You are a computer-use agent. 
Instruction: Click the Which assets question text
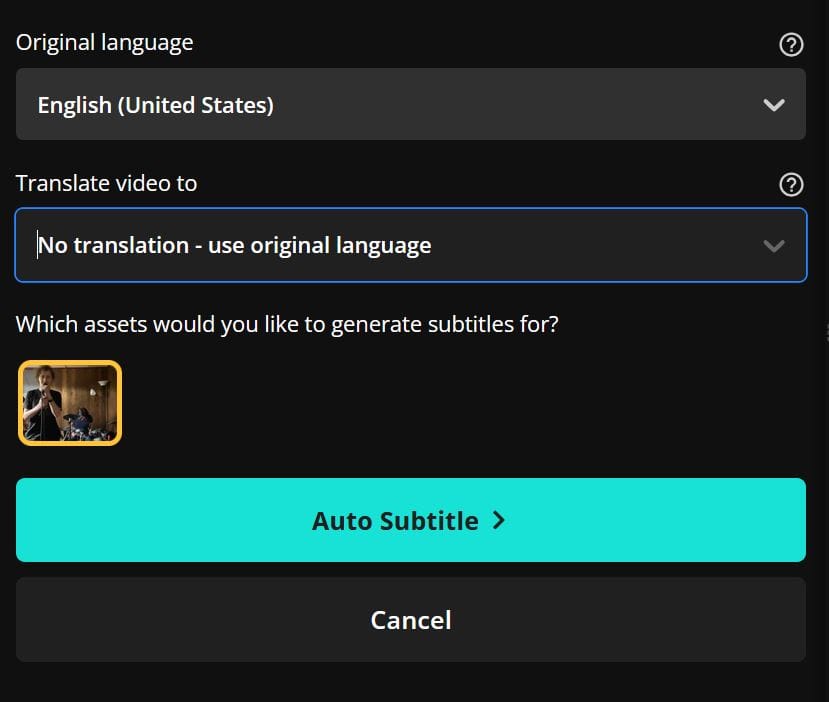pyautogui.click(x=286, y=324)
